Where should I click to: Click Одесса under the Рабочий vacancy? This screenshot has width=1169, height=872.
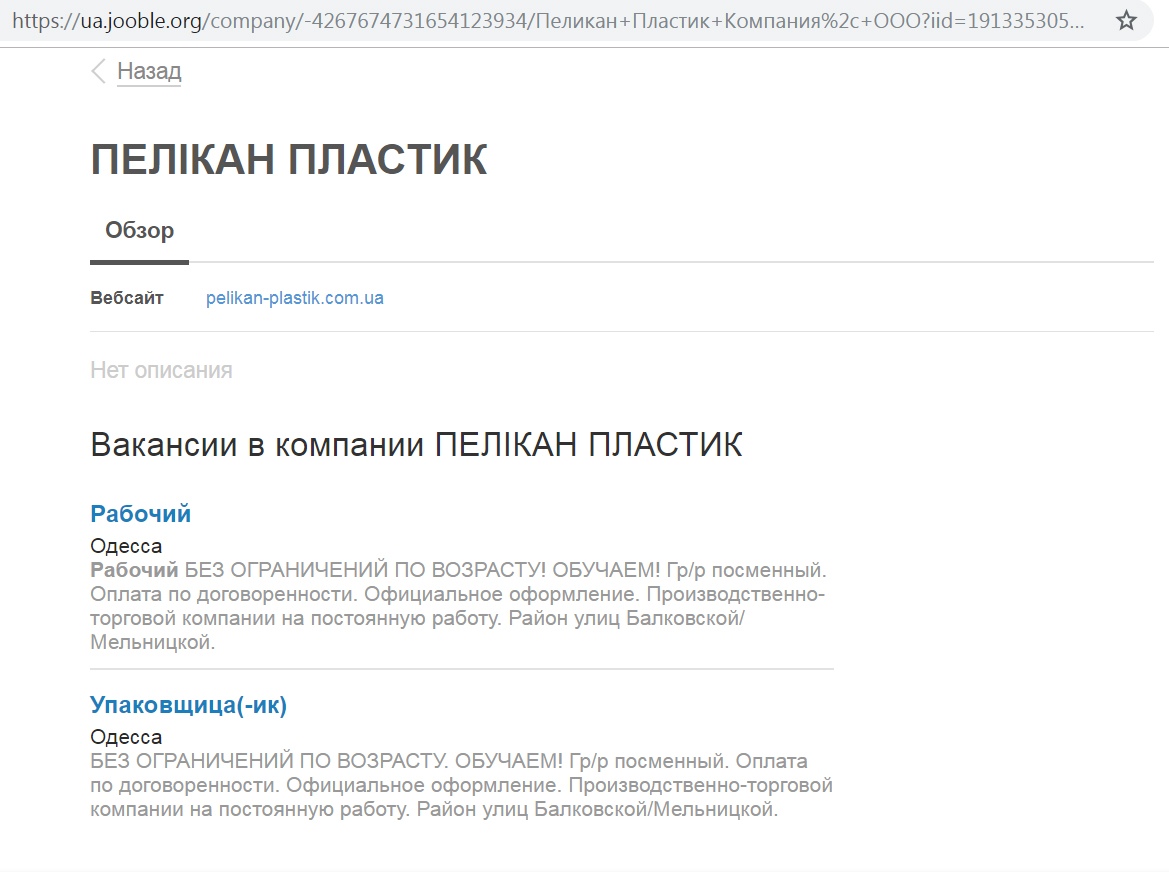(126, 546)
